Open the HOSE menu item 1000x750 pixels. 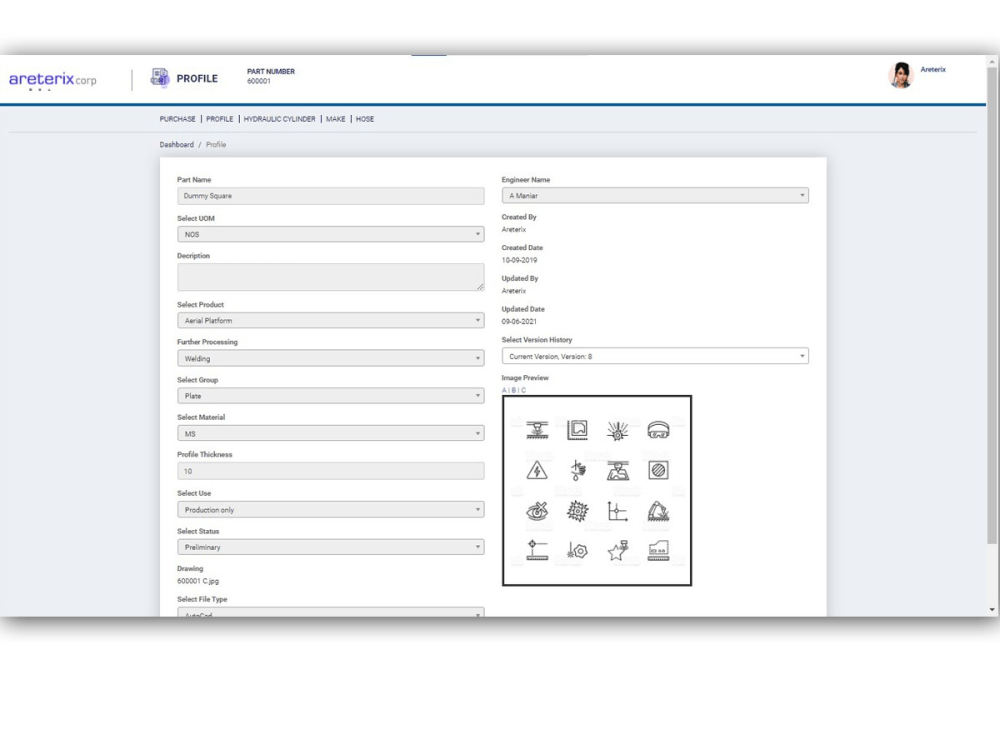tap(365, 119)
